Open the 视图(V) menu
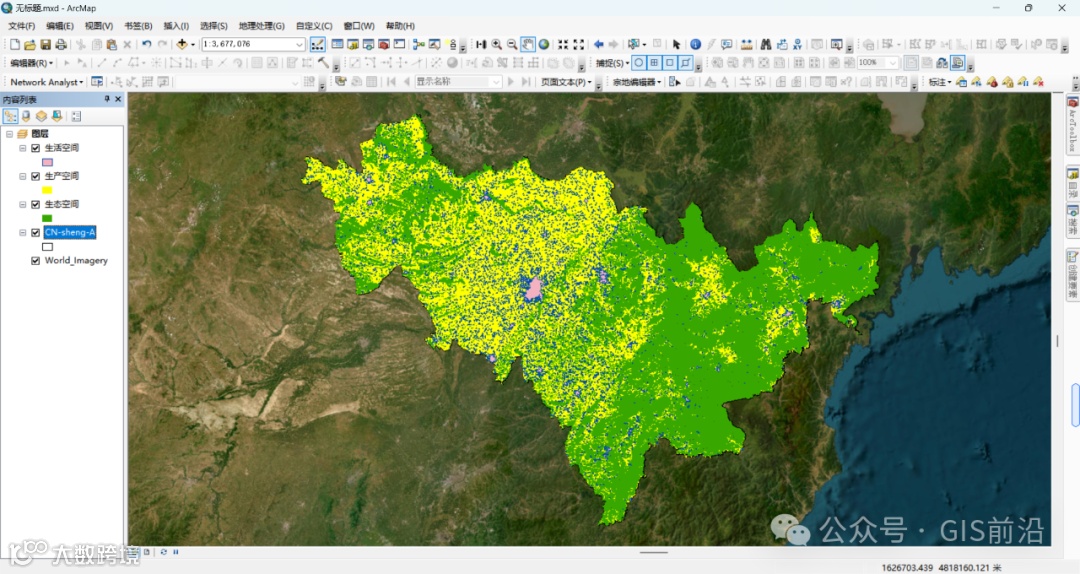 click(x=98, y=25)
